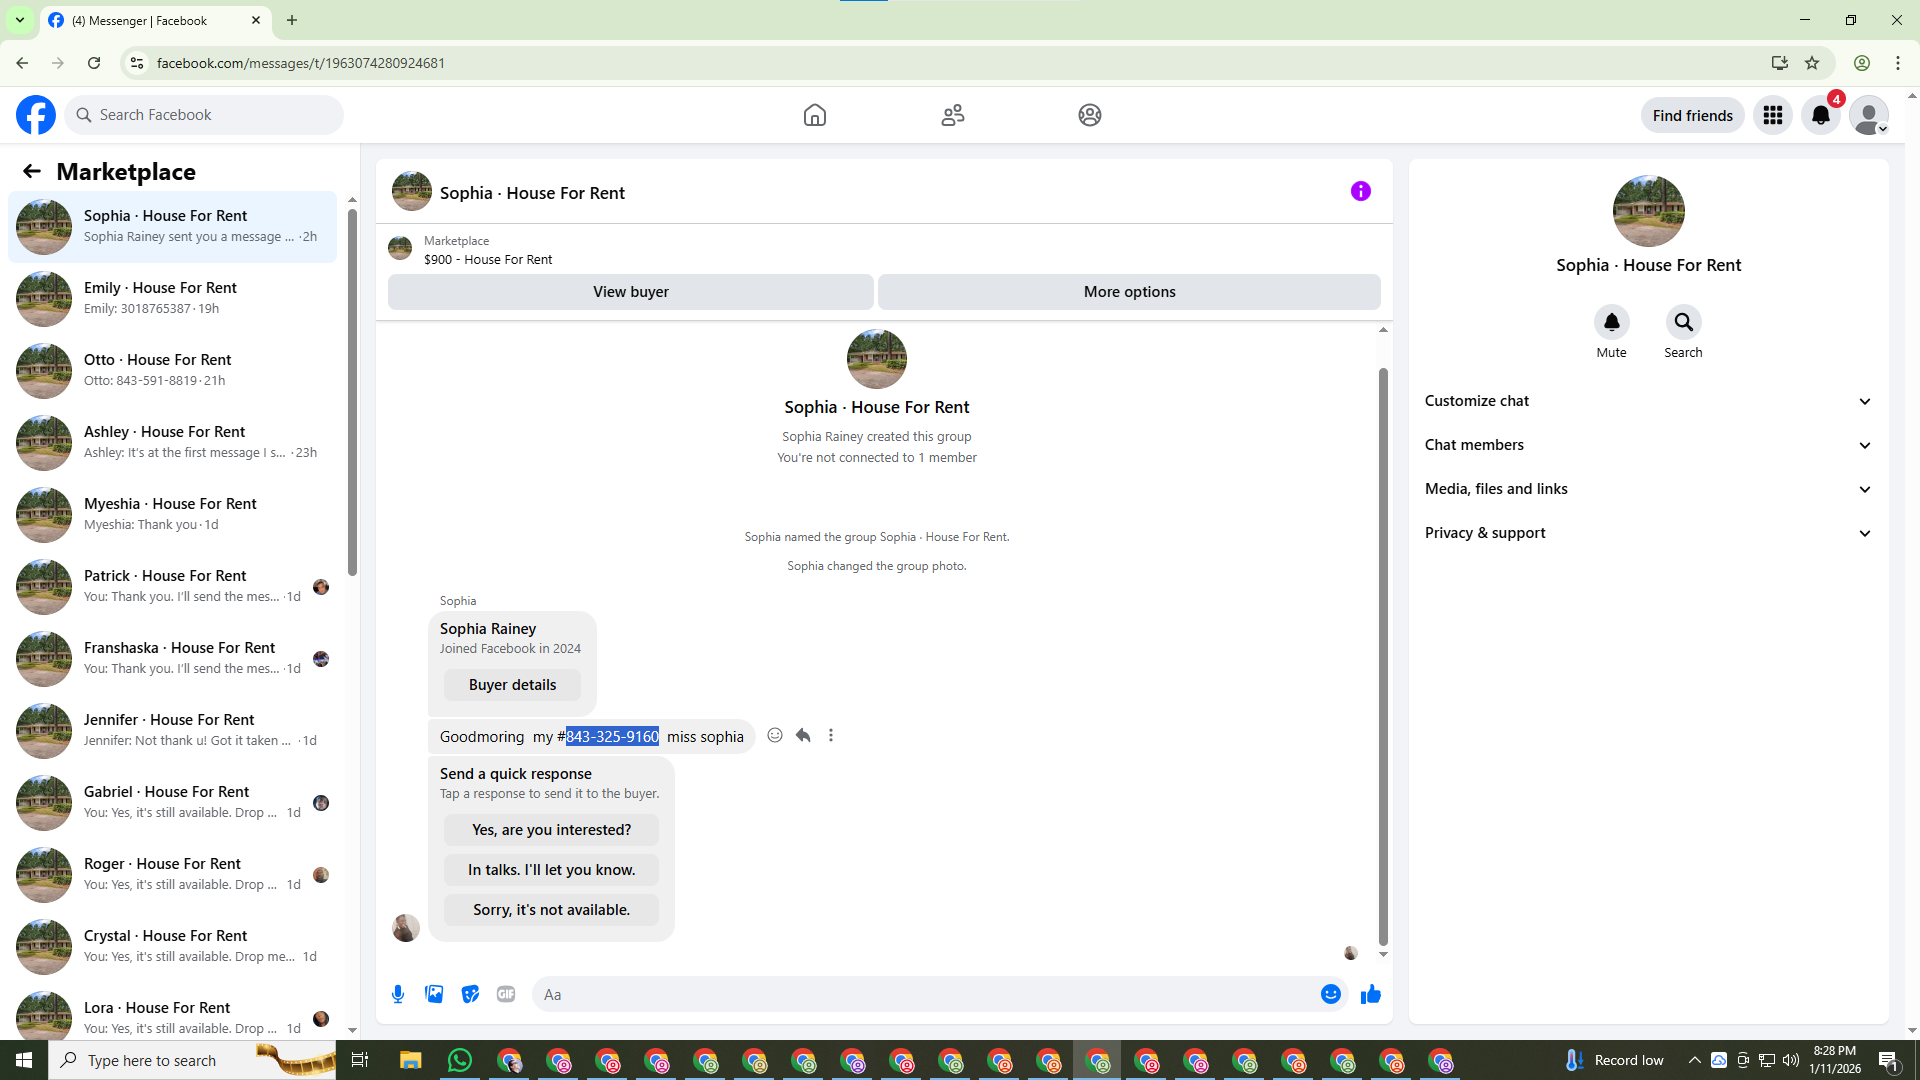This screenshot has height=1080, width=1920.
Task: Expand the Chat members section
Action: 1649,445
